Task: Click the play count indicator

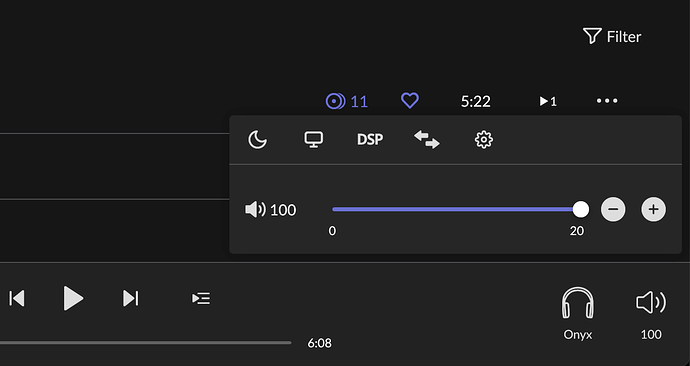Action: point(548,102)
